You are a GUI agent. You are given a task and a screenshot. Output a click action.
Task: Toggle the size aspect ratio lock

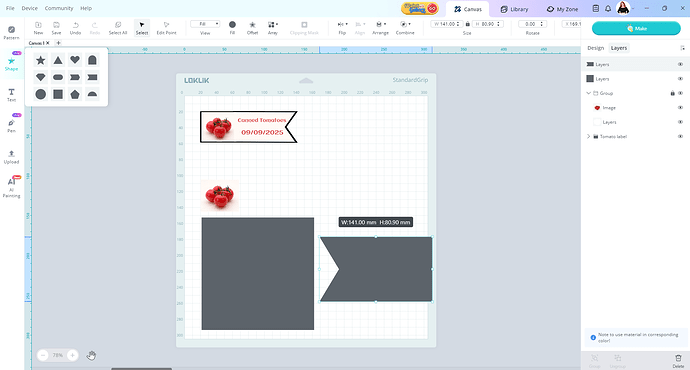pyautogui.click(x=467, y=24)
